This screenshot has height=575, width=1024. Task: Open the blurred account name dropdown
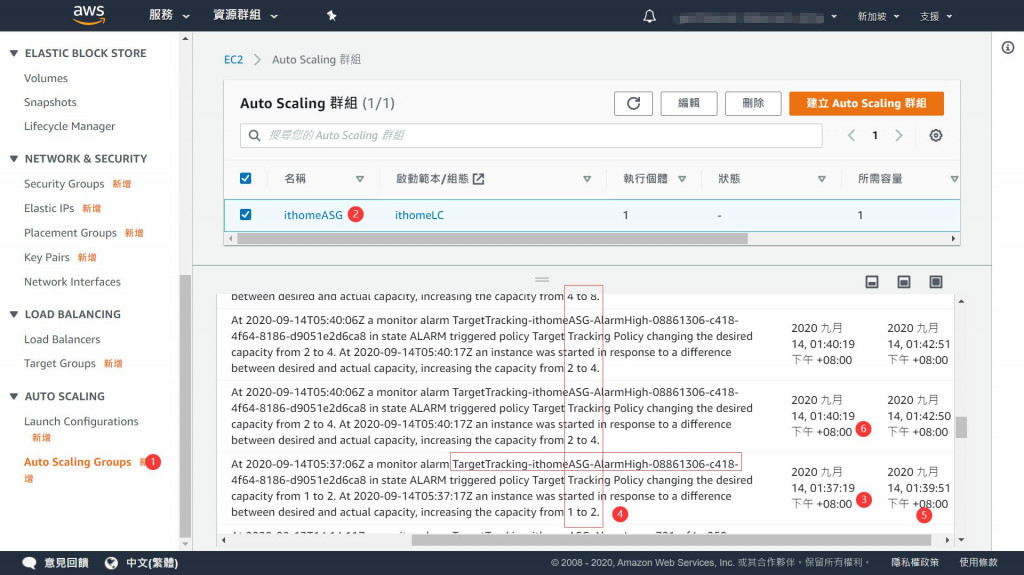click(x=758, y=17)
